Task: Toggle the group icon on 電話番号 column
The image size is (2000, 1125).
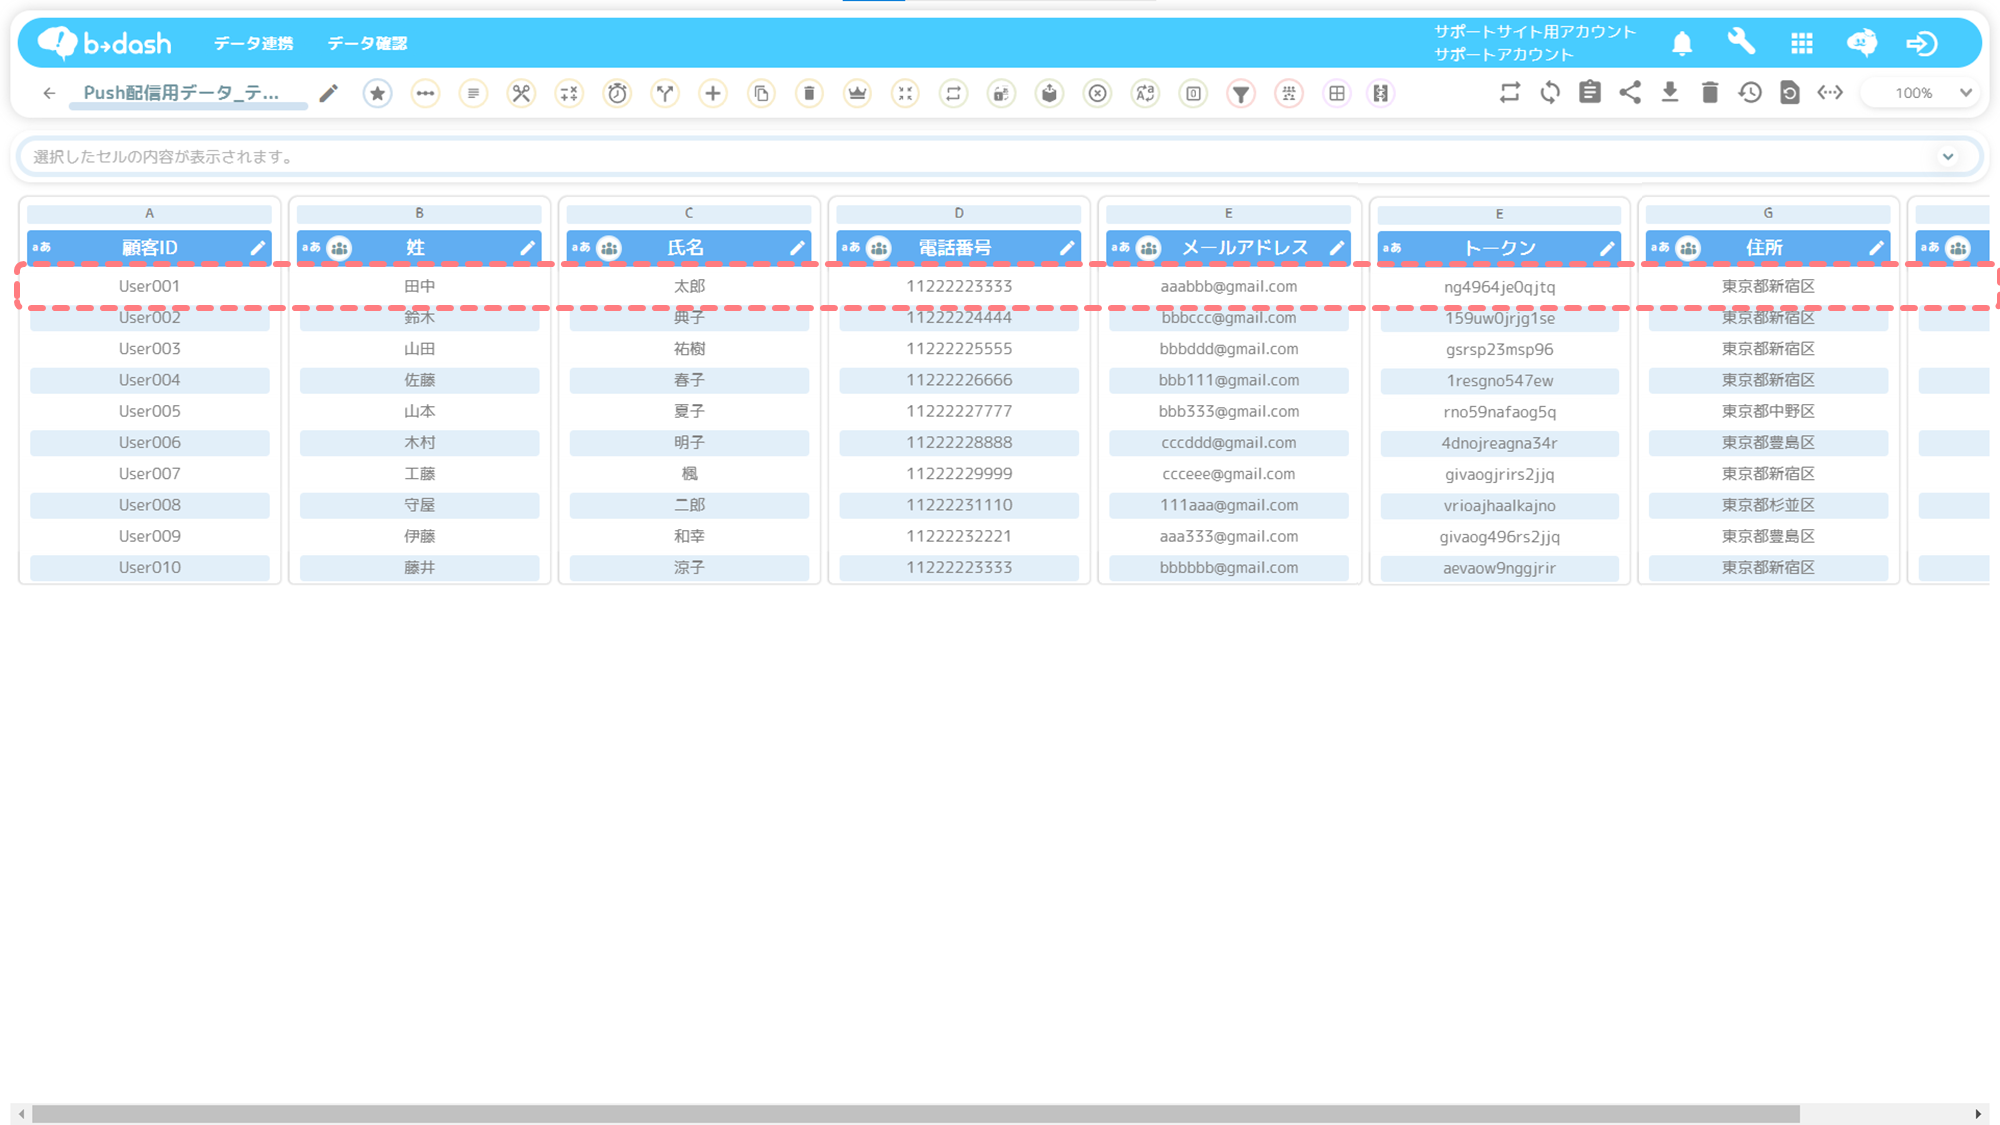Action: (x=879, y=248)
